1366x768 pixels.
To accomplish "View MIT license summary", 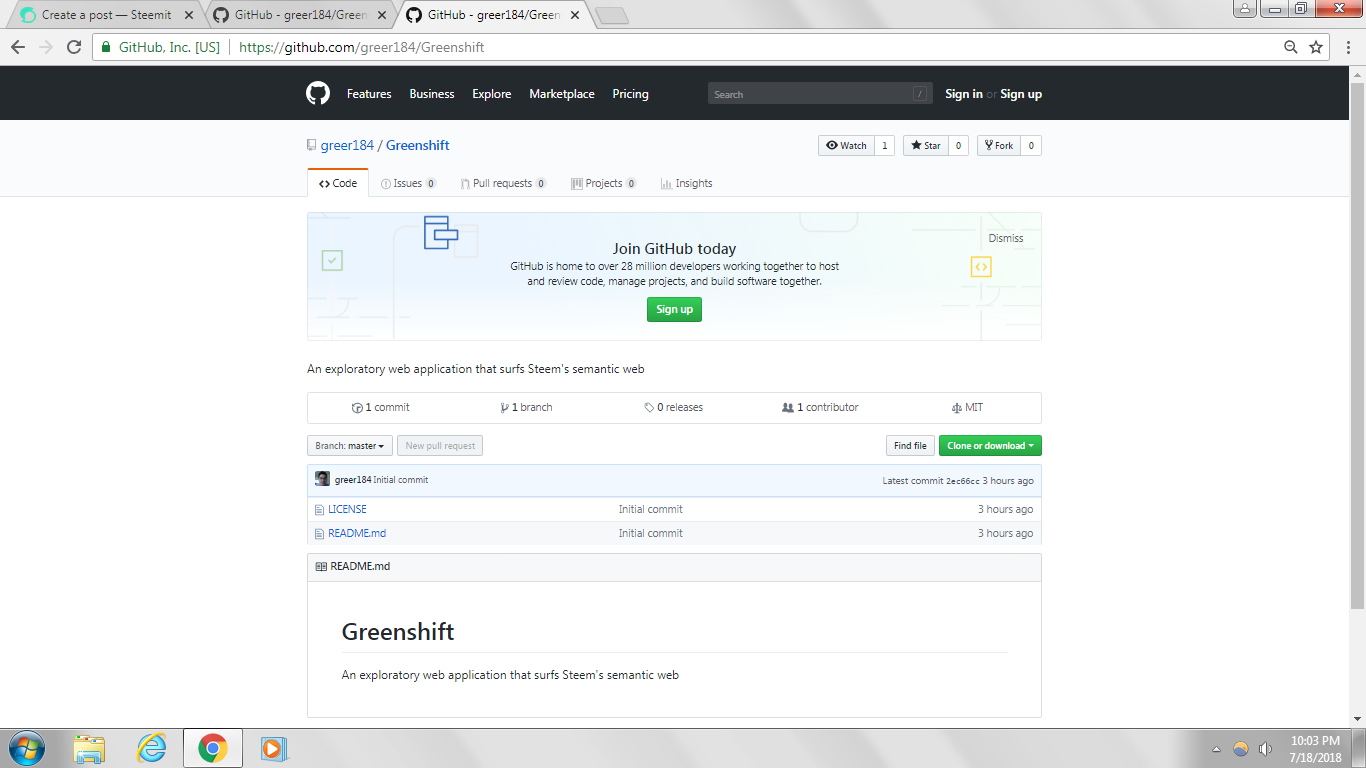I will coord(967,408).
